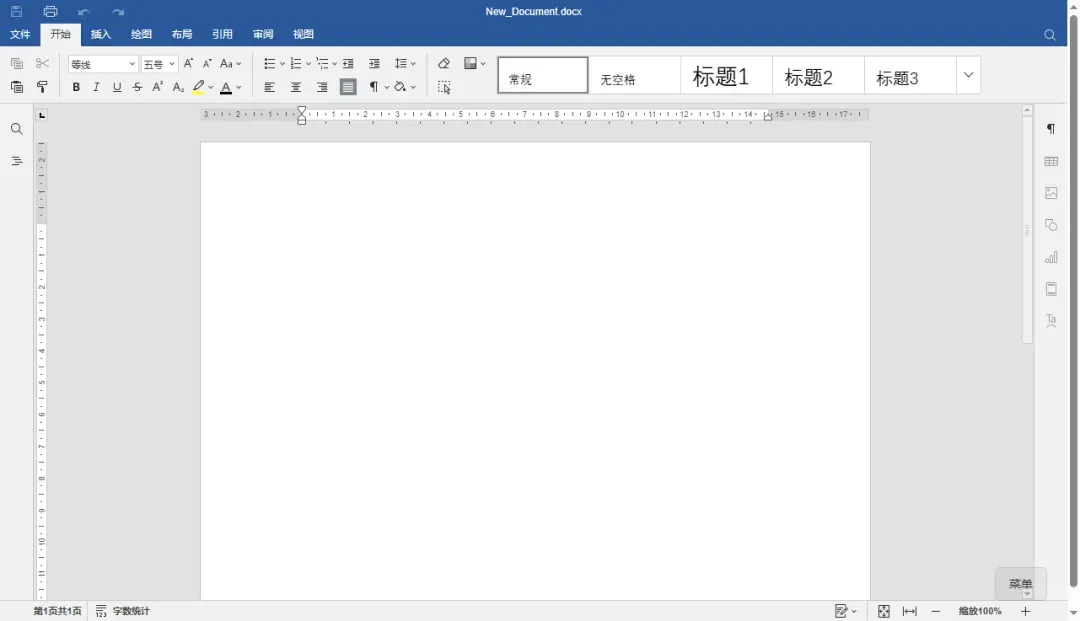This screenshot has height=621, width=1080.
Task: Expand the styles gallery arrow
Action: coord(968,75)
